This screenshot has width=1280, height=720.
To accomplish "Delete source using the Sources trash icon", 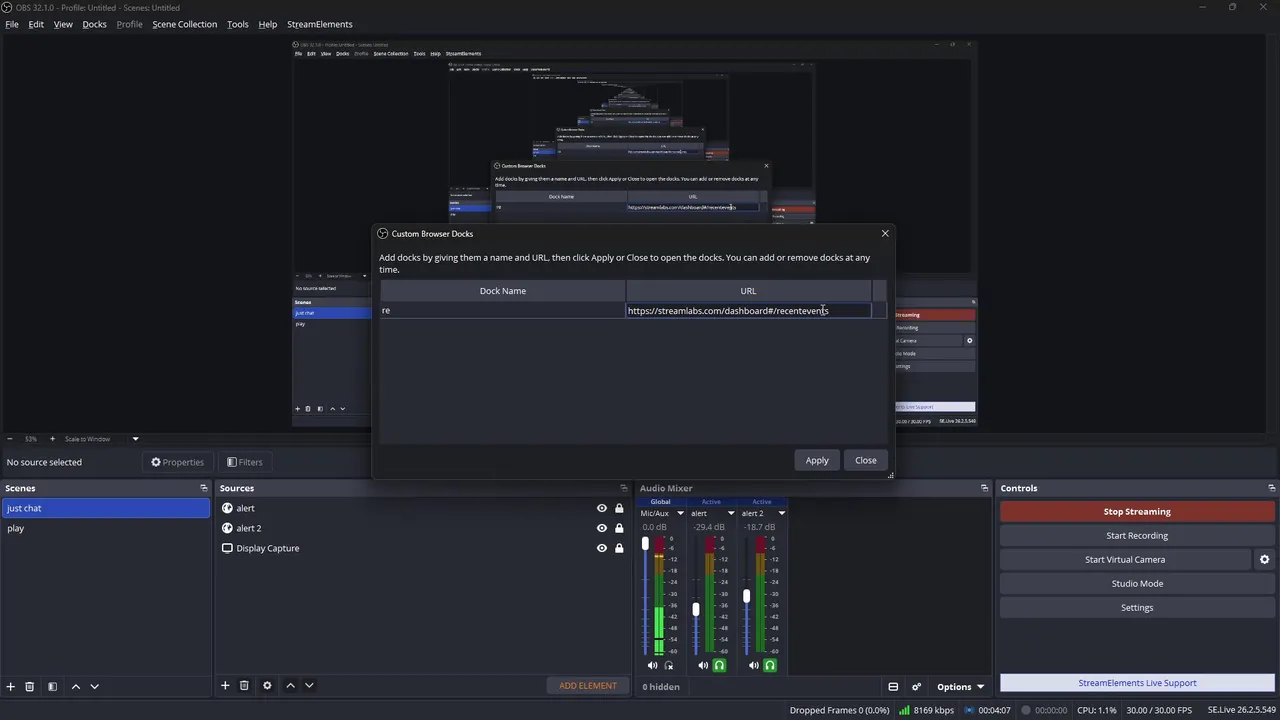I will pyautogui.click(x=244, y=685).
